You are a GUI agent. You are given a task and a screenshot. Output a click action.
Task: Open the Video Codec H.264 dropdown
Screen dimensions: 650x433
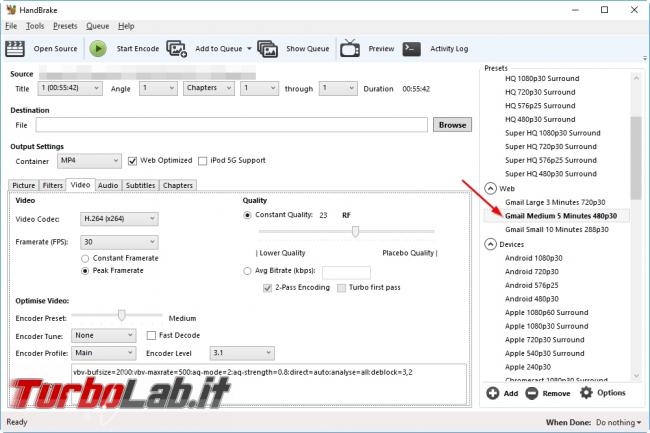coord(119,219)
